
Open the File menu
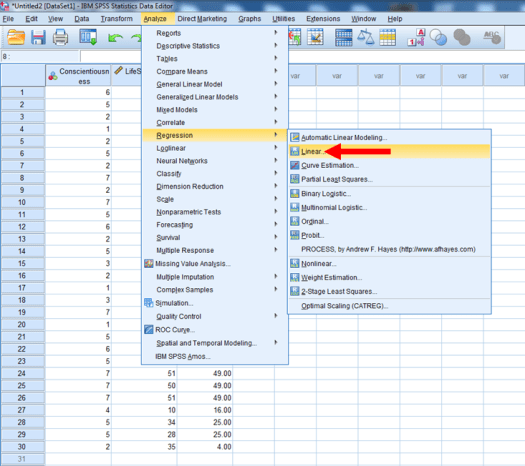coord(8,19)
